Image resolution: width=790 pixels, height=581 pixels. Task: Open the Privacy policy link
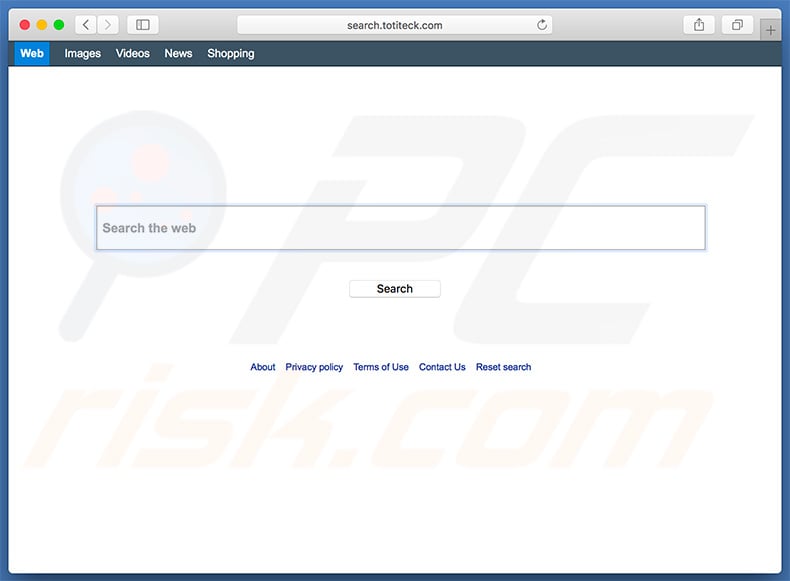tap(314, 367)
